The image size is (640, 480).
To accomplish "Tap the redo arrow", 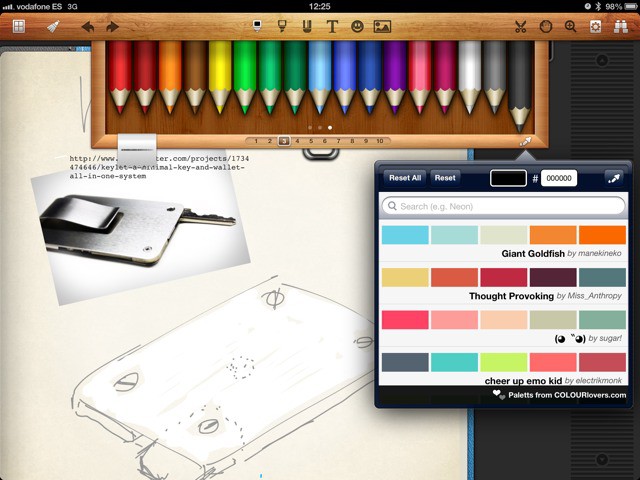I will (x=112, y=27).
